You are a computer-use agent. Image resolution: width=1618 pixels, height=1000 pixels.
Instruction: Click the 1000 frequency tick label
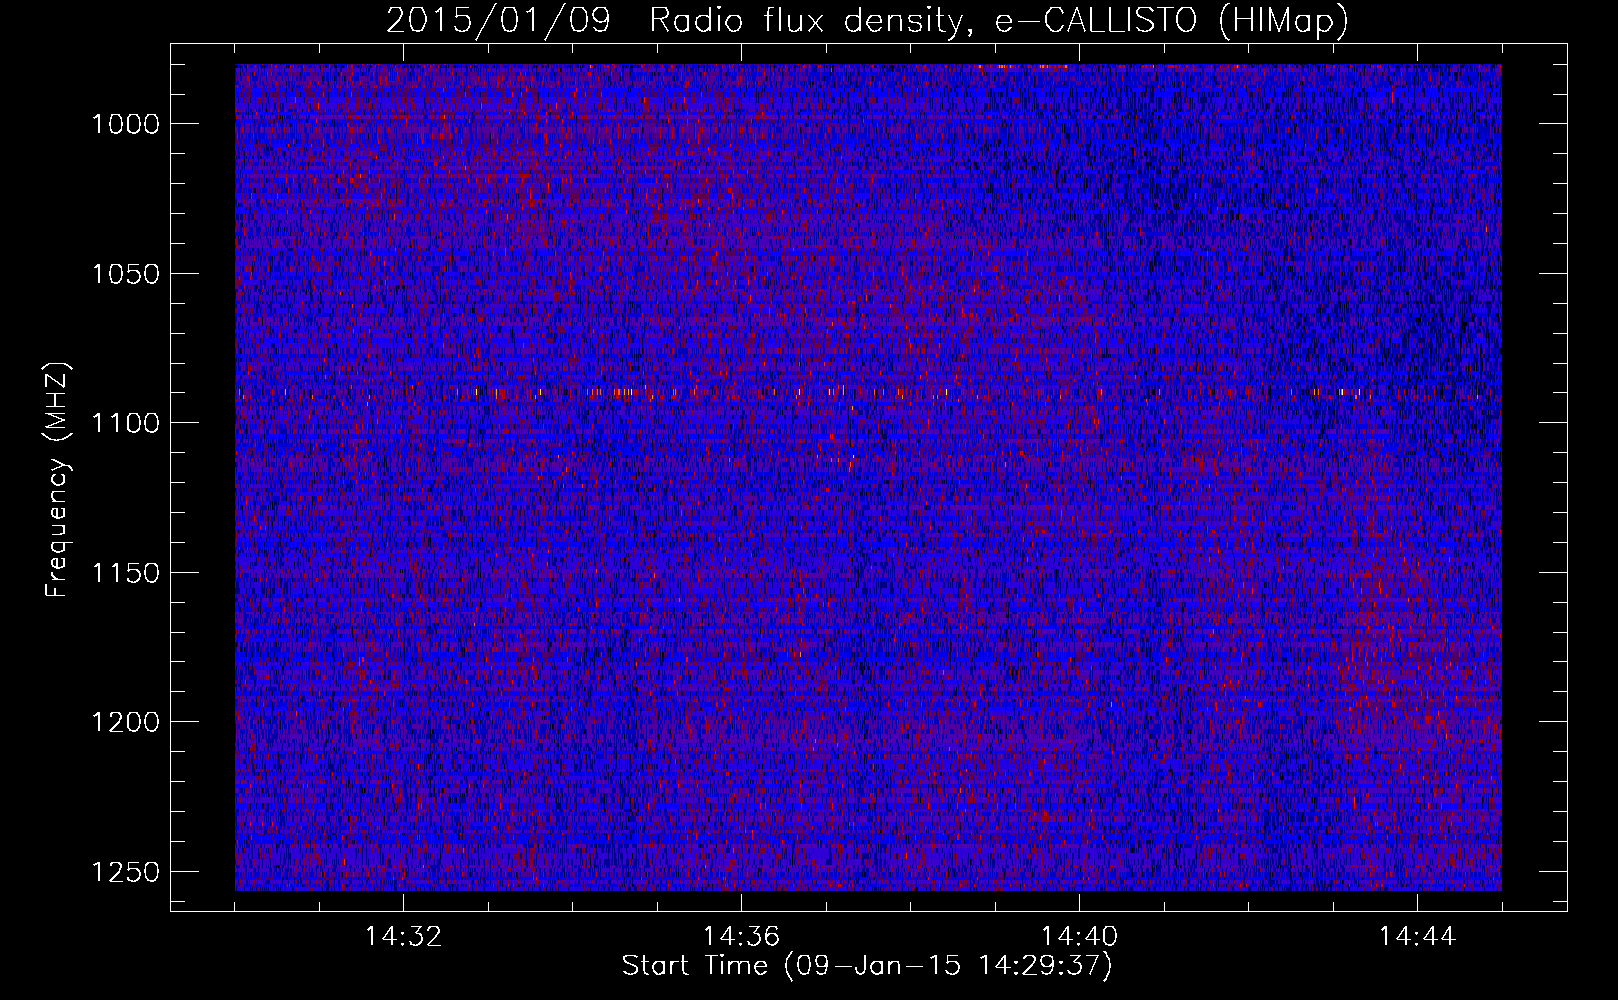[125, 124]
